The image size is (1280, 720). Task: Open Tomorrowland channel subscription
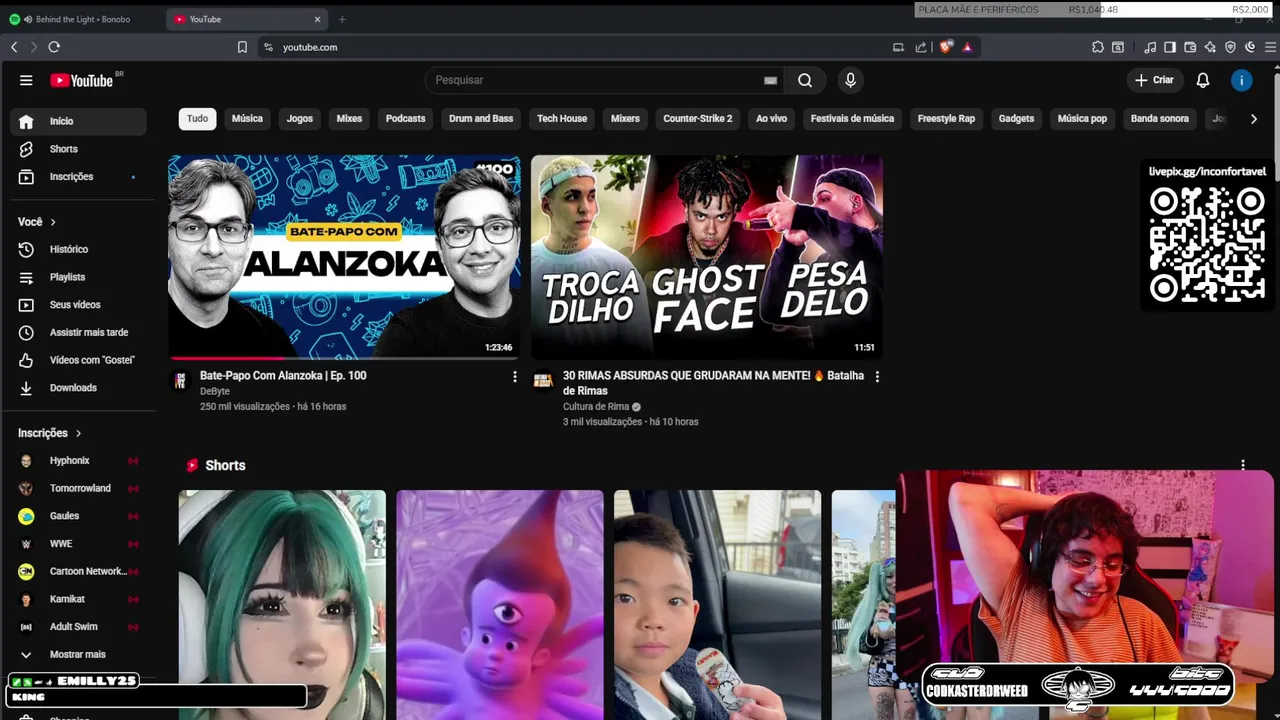pos(78,488)
